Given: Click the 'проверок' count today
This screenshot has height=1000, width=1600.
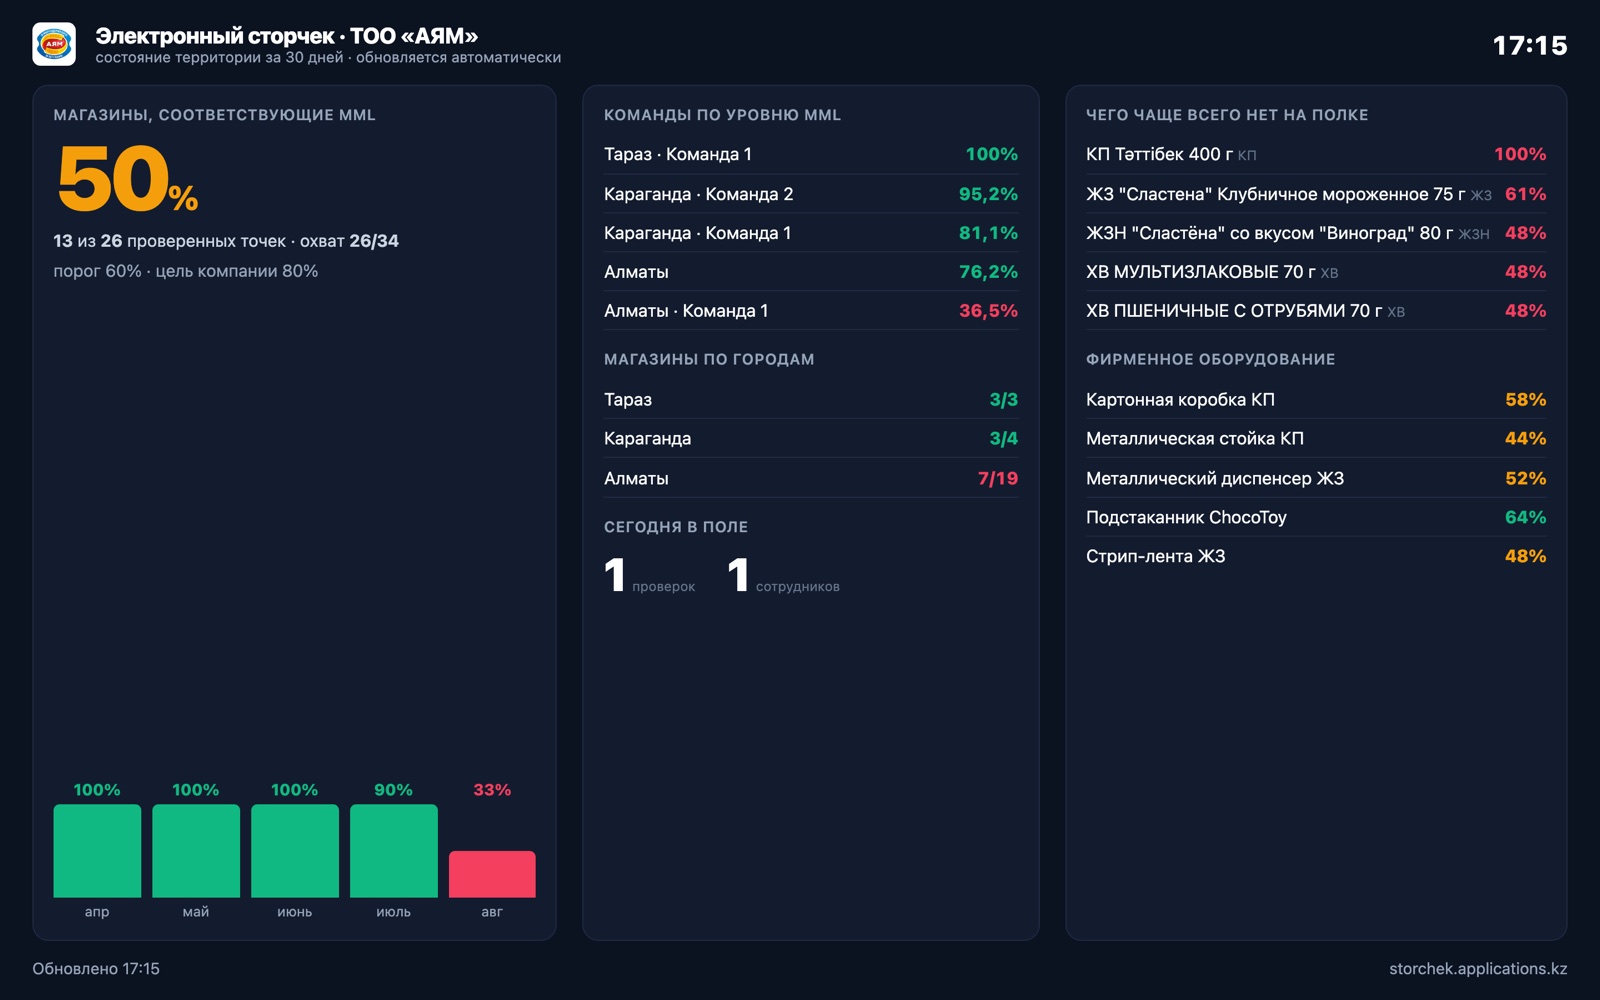Looking at the screenshot, I should tap(649, 576).
